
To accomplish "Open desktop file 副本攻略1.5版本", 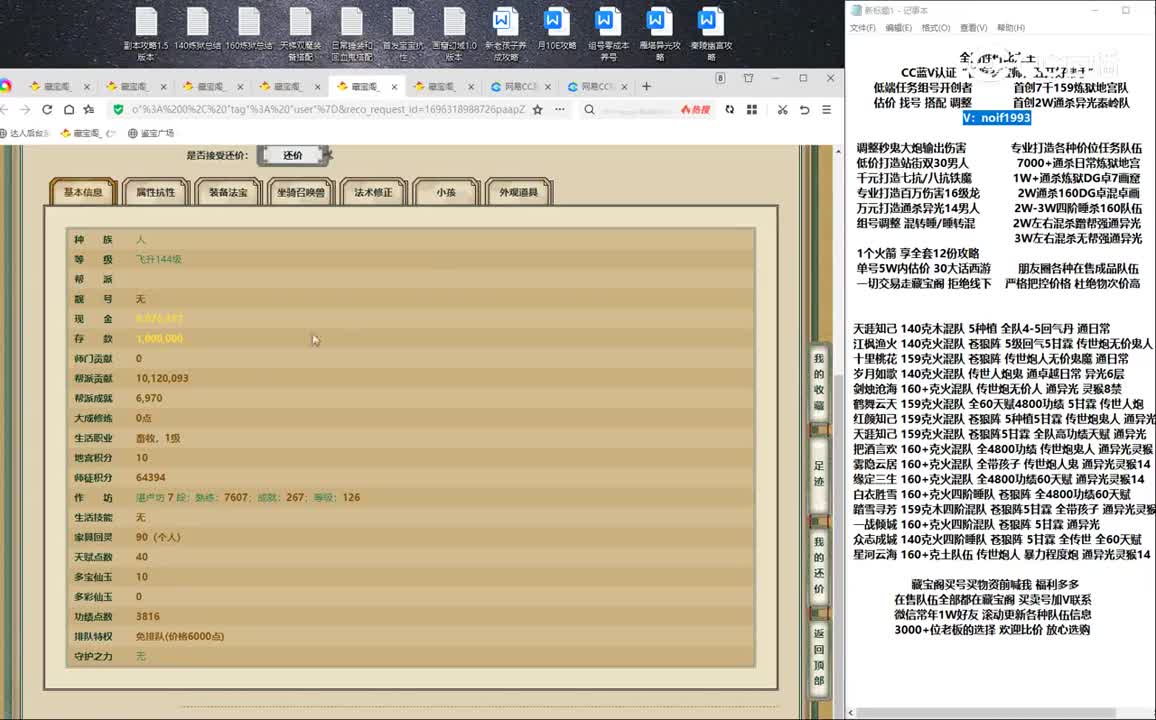I will point(146,34).
